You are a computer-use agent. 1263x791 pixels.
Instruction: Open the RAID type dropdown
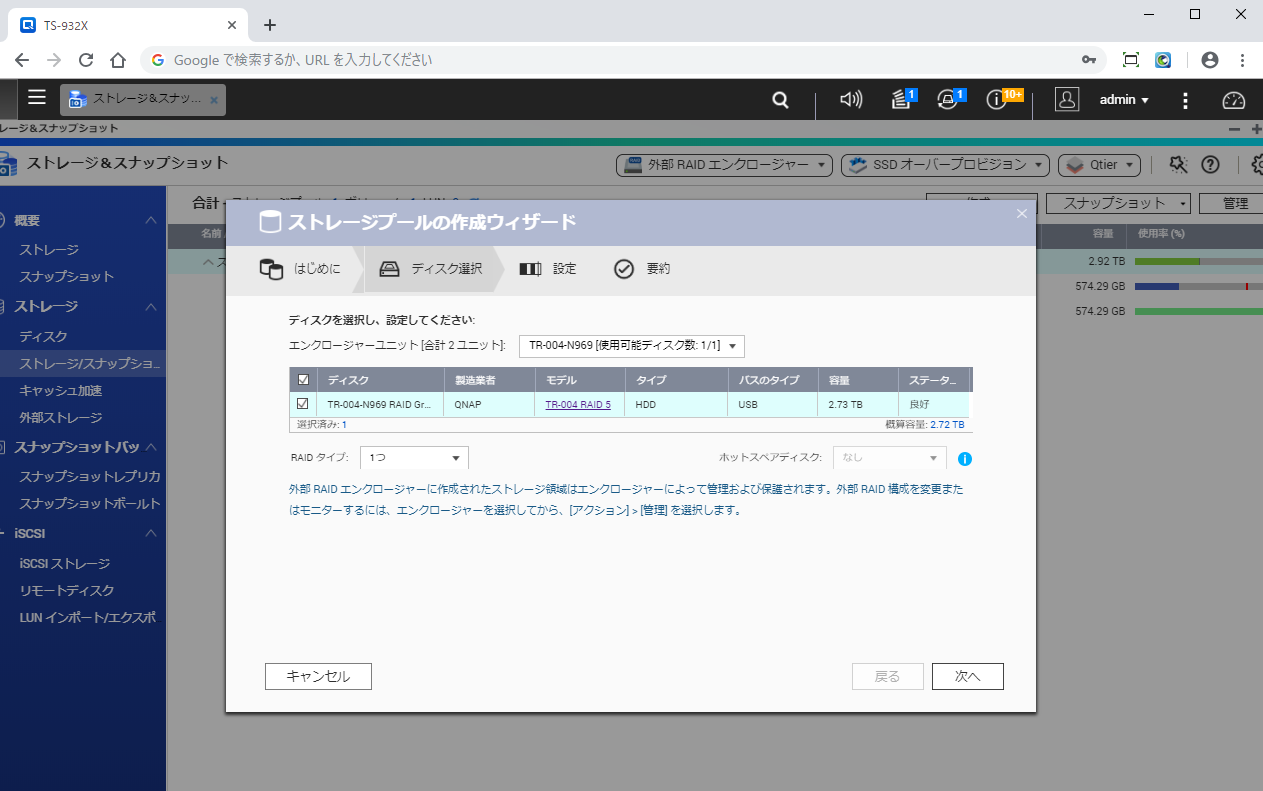[414, 458]
